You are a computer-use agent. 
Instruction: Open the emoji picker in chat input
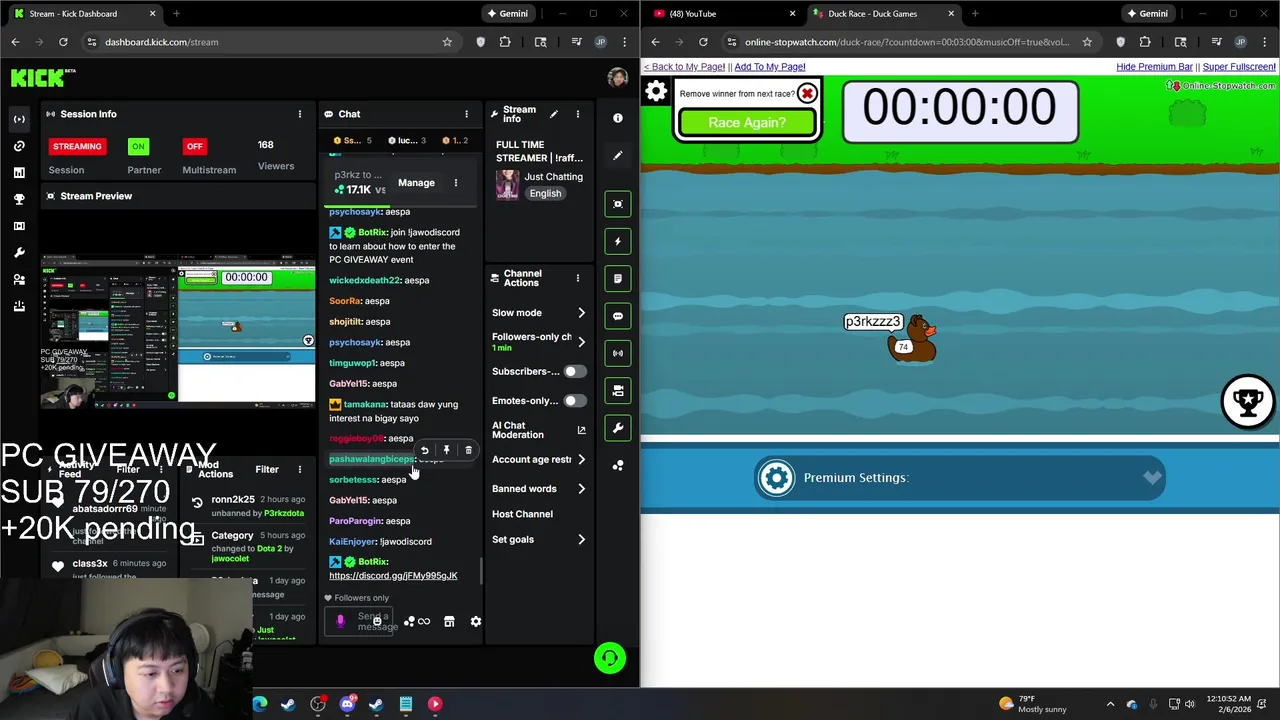(377, 621)
